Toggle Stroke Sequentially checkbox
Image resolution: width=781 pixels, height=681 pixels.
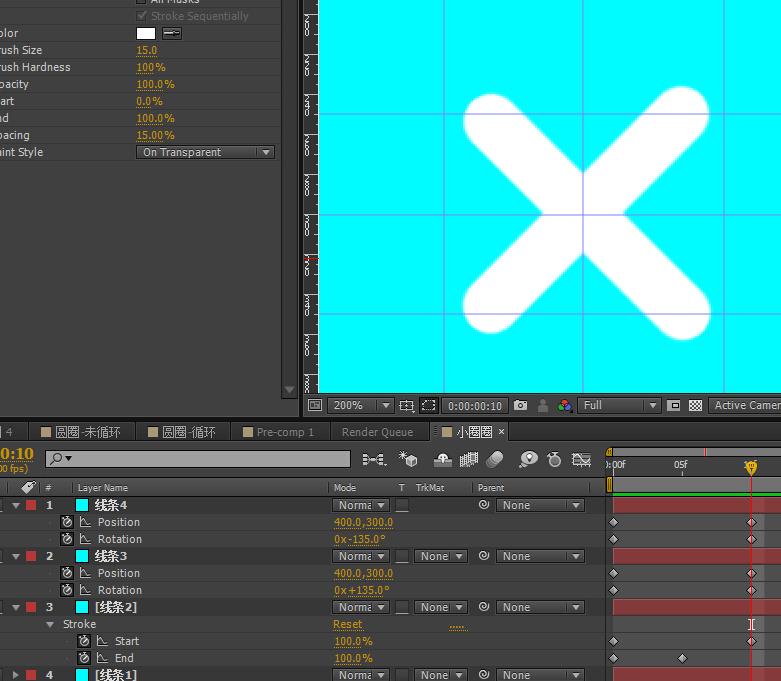point(141,16)
